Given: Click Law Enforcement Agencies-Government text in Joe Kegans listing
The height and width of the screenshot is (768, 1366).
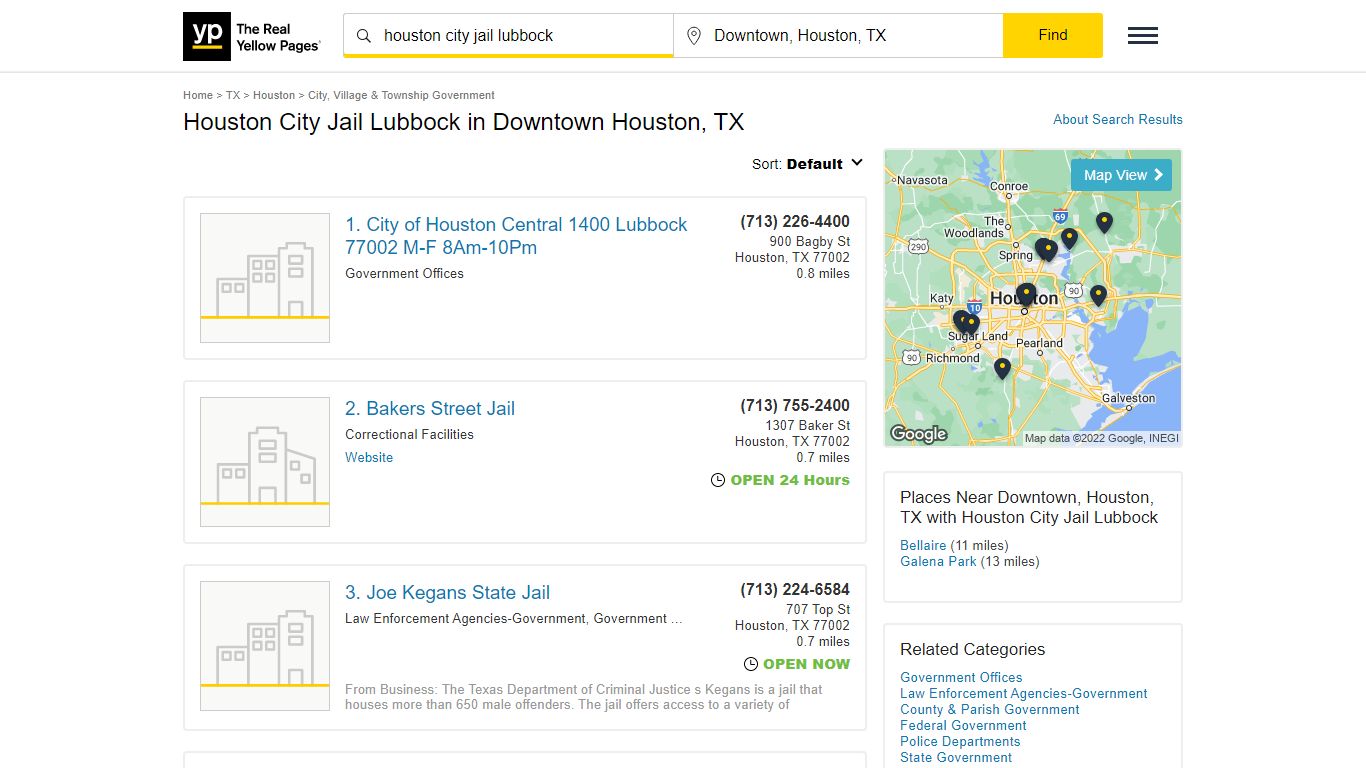Looking at the screenshot, I should pyautogui.click(x=465, y=618).
